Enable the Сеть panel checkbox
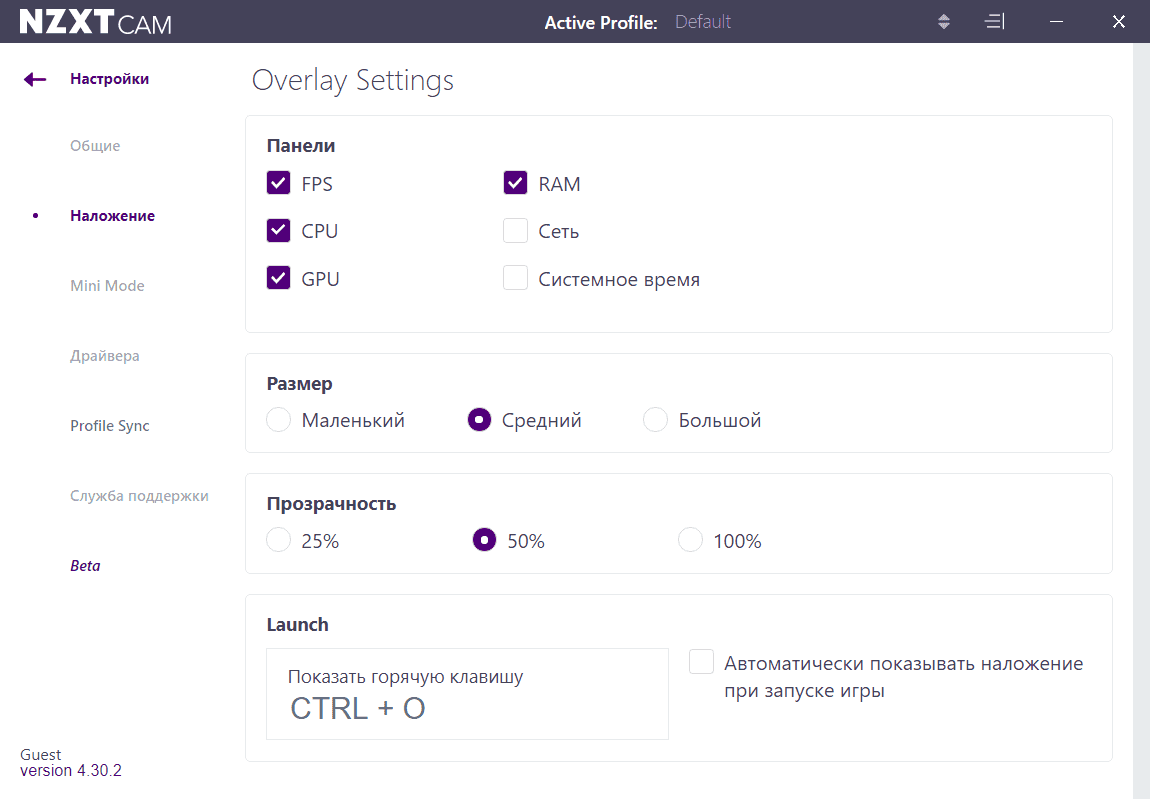The height and width of the screenshot is (800, 1150). (x=515, y=231)
